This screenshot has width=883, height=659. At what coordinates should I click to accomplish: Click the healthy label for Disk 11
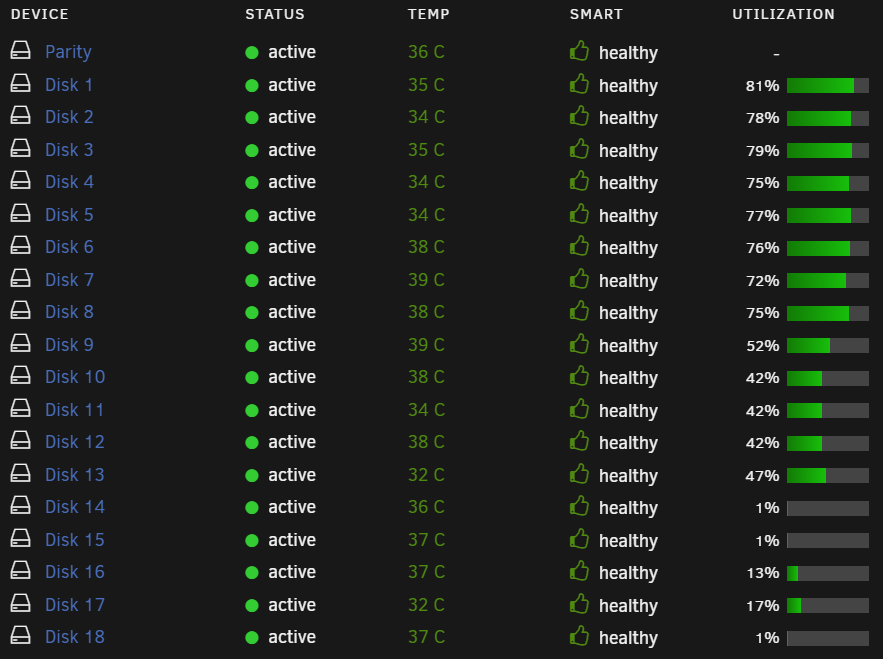628,411
